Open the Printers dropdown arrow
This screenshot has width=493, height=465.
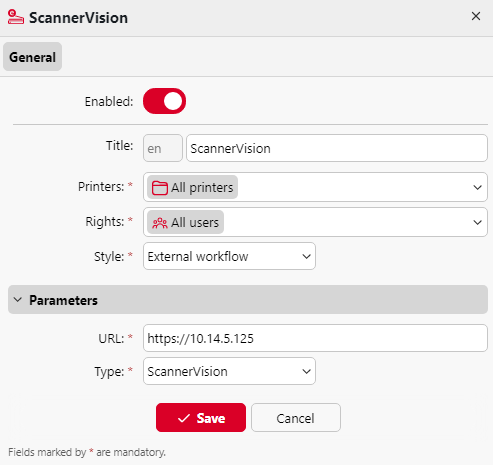[477, 187]
